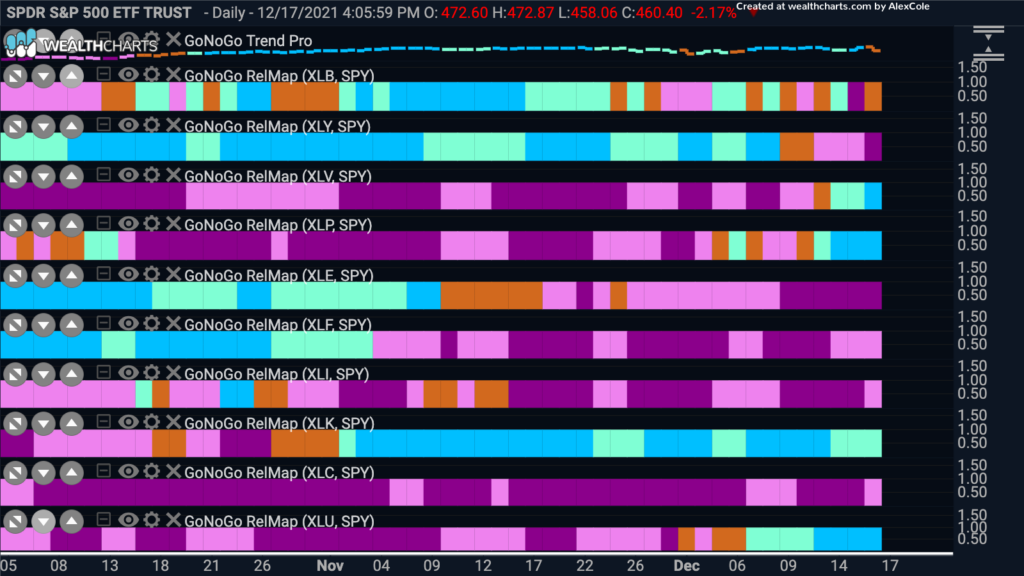Click the SPDR S&P 500 ETF TRUST title

pos(99,12)
